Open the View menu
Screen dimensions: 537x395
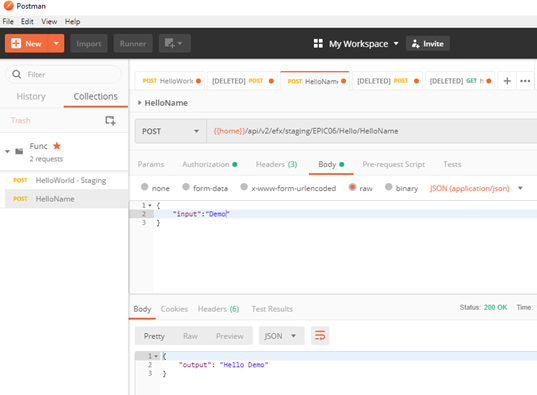(x=49, y=22)
